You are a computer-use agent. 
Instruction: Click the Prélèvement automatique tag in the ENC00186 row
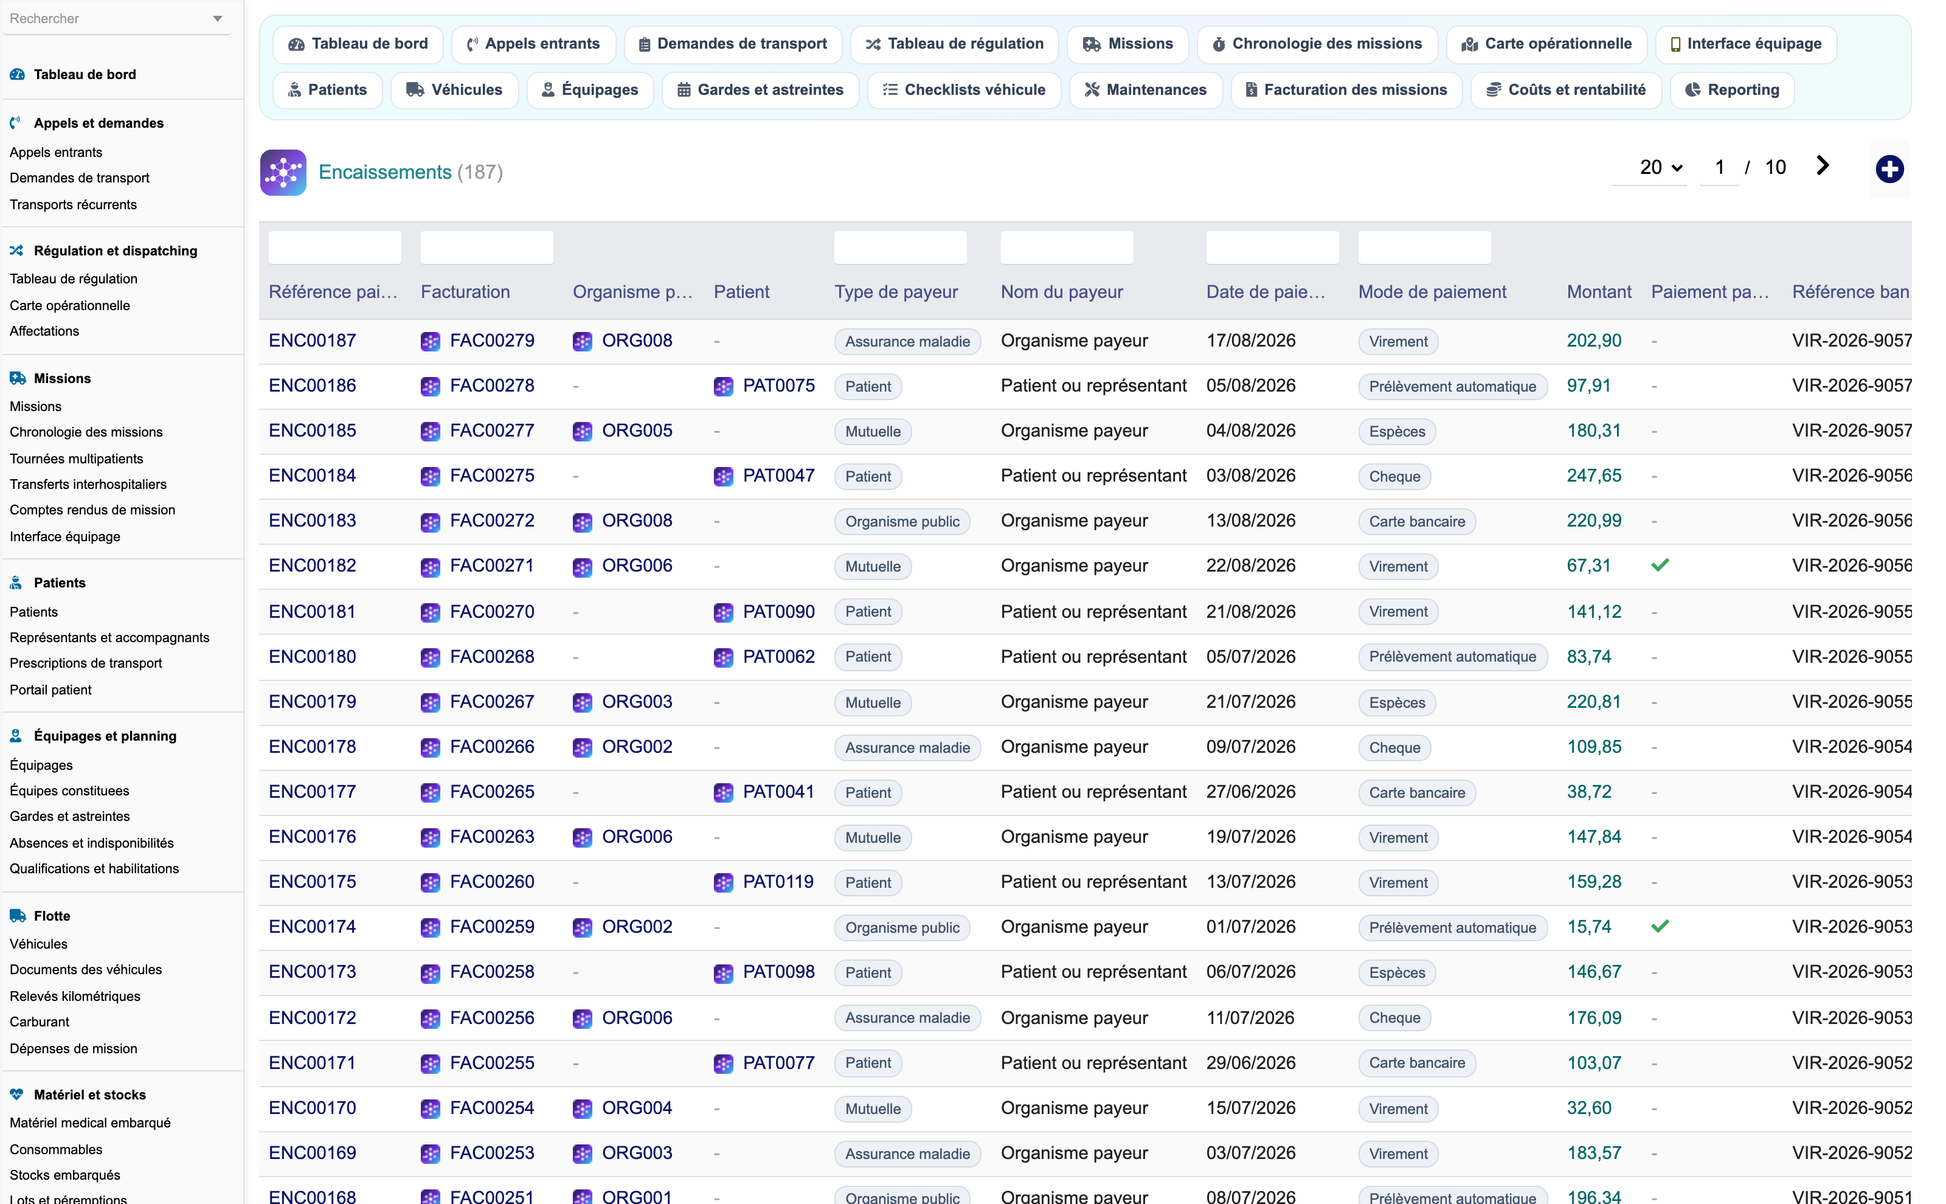point(1452,387)
